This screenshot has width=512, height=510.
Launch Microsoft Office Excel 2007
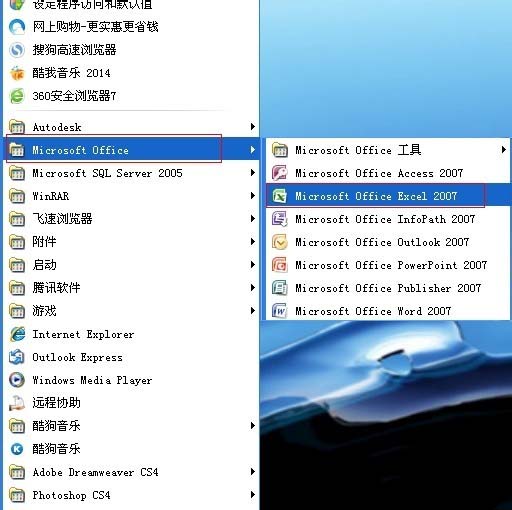(388, 196)
